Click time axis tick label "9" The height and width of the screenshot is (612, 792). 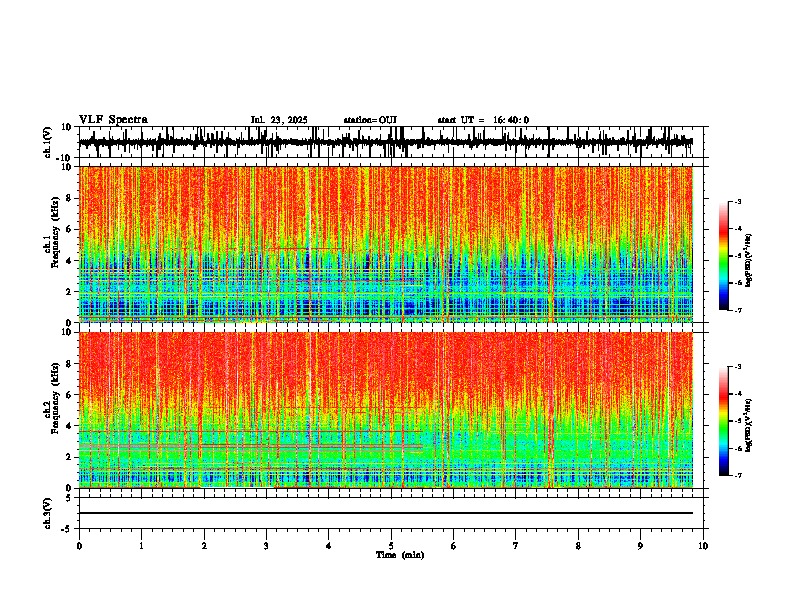(x=640, y=546)
